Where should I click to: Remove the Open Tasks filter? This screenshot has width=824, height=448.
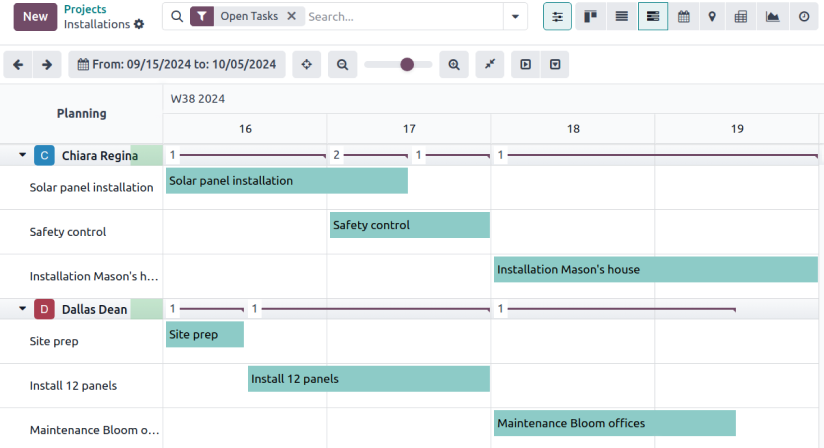[x=291, y=17]
